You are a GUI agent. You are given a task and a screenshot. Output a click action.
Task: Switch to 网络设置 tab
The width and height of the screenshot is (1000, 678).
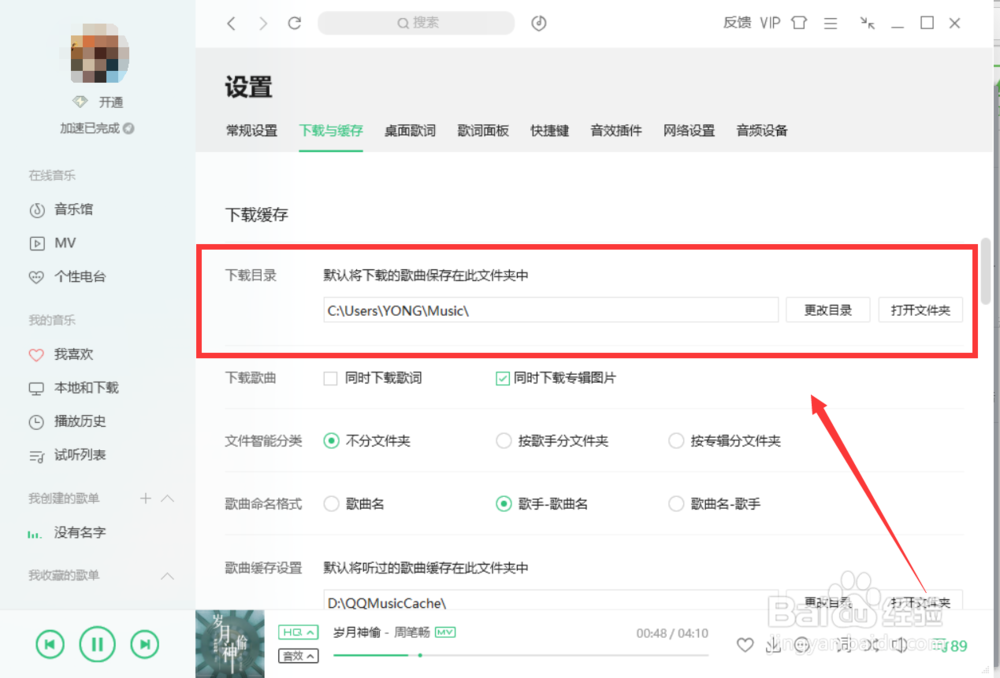click(x=689, y=131)
